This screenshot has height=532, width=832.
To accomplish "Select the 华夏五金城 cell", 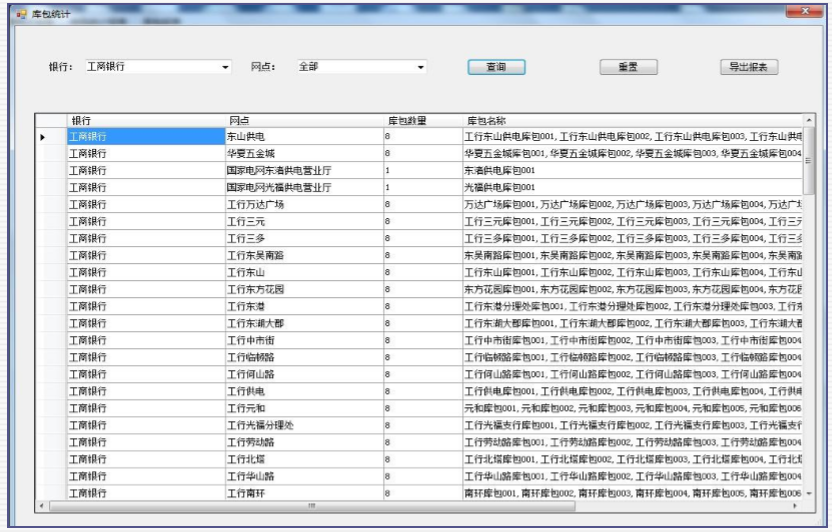I will click(x=305, y=153).
